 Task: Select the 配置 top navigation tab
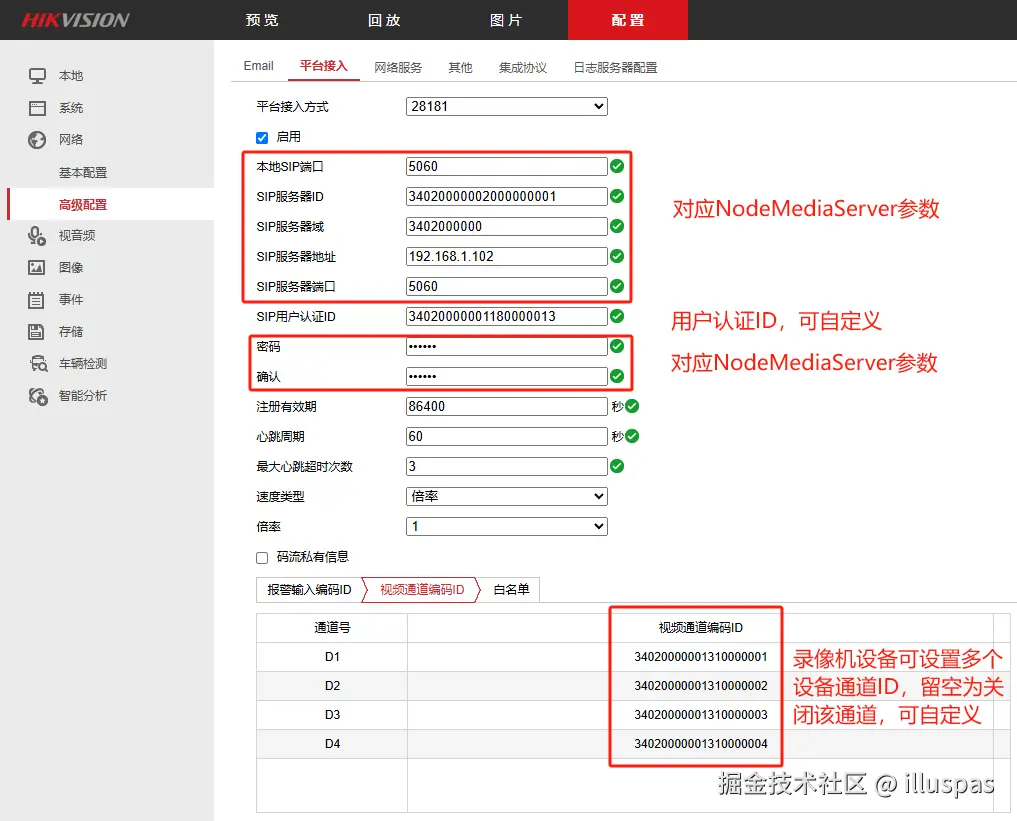pos(628,20)
